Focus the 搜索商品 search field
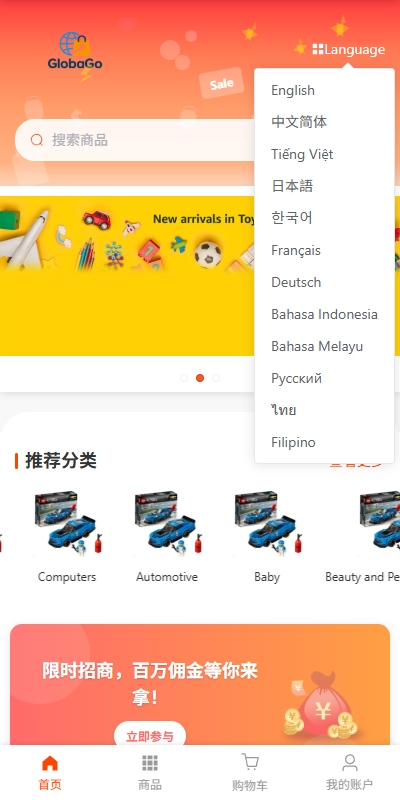 (x=135, y=140)
